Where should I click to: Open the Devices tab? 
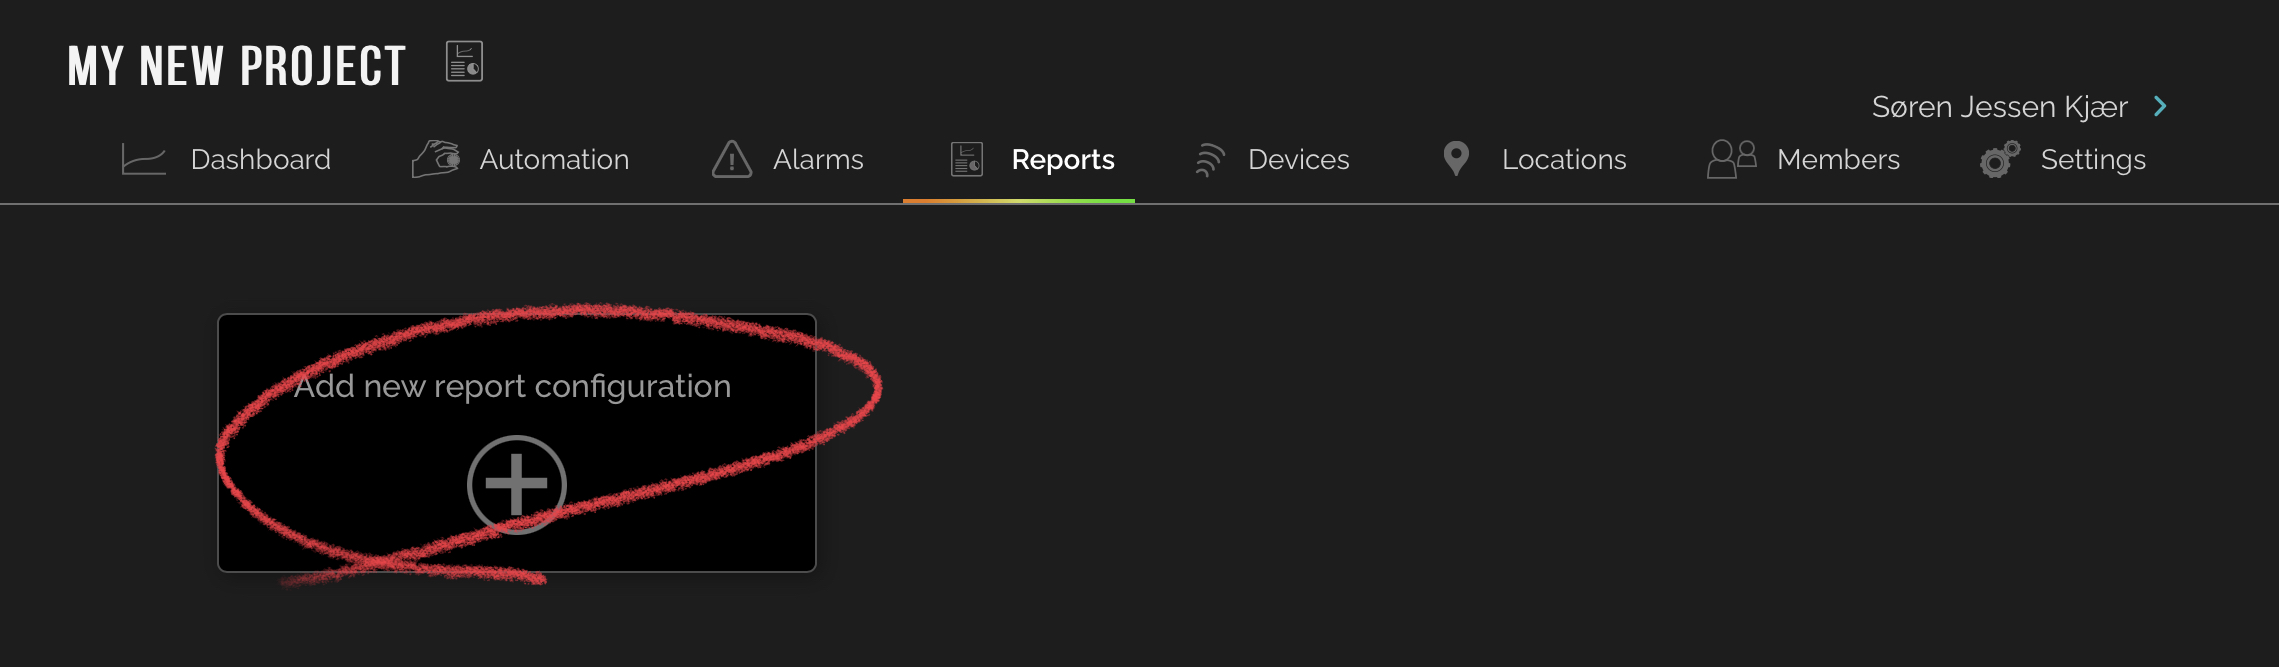coord(1299,159)
